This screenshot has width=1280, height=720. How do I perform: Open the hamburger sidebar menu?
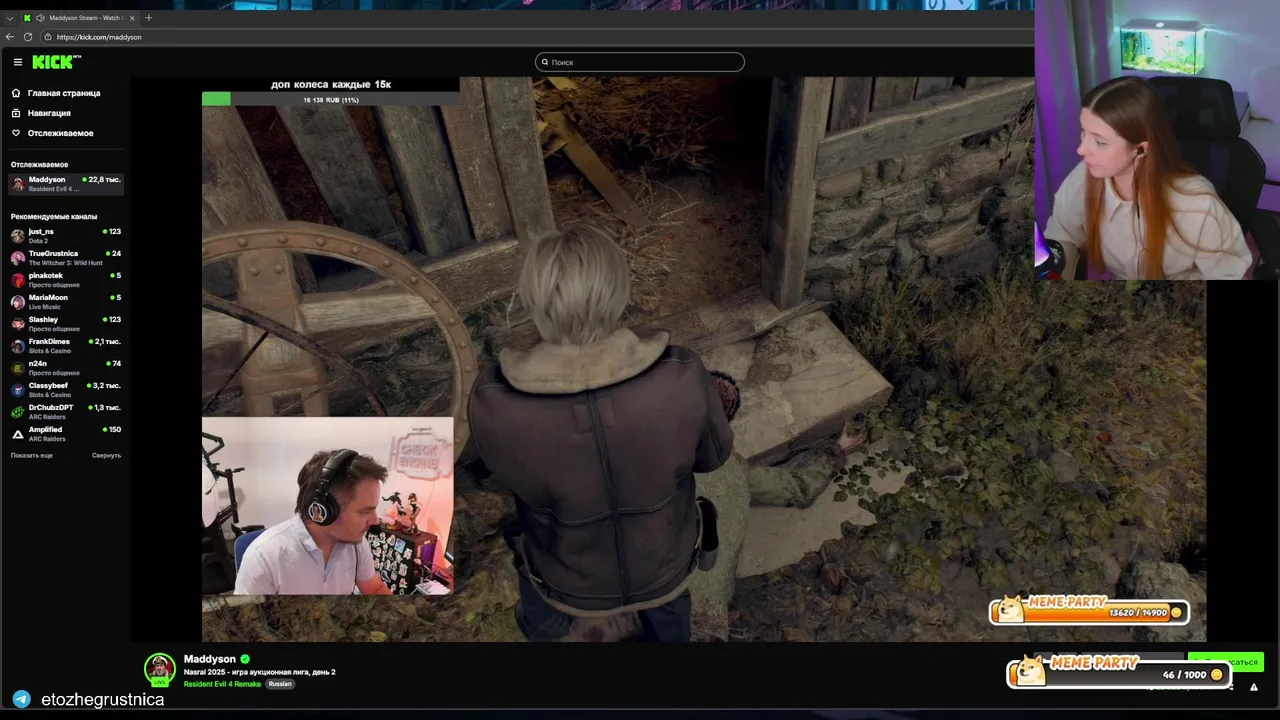tap(17, 62)
